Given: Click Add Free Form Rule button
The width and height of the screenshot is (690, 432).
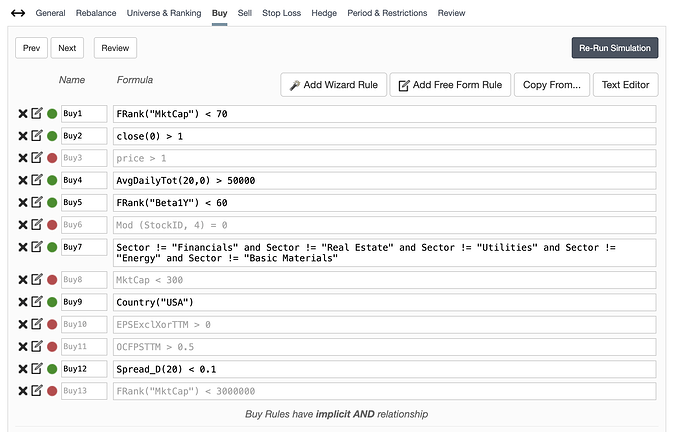Looking at the screenshot, I should pos(449,85).
